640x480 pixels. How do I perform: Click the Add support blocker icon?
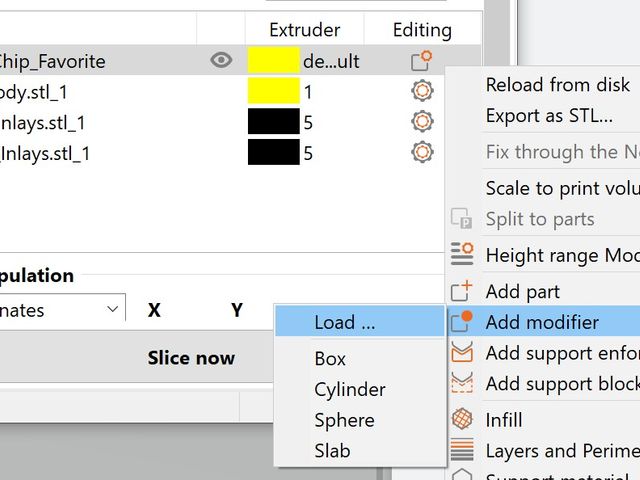[462, 384]
